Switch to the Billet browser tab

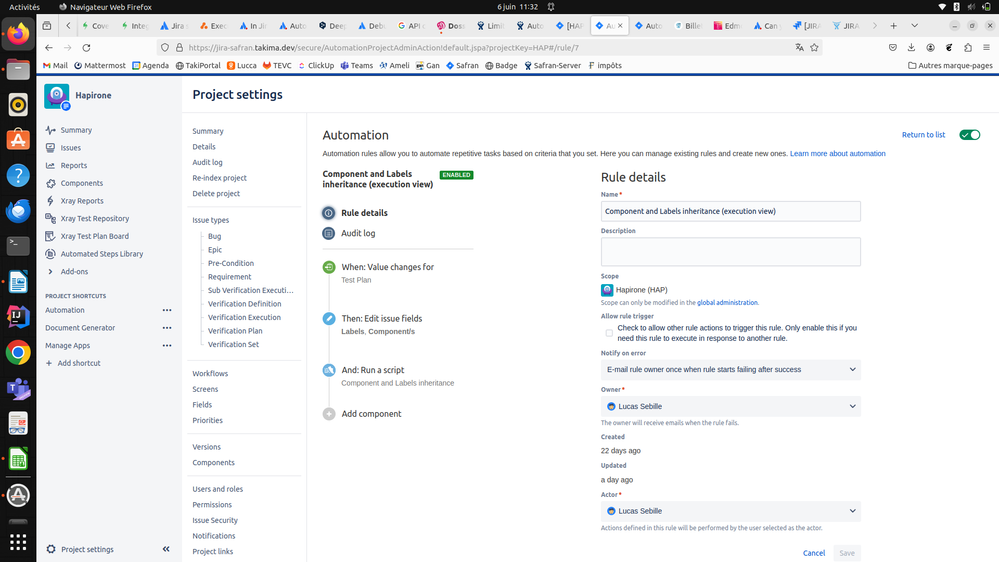[x=688, y=26]
